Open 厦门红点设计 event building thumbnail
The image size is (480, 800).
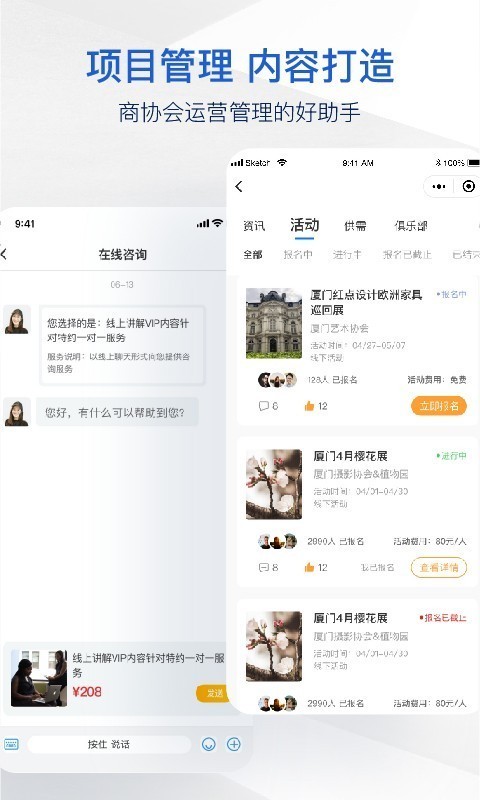(274, 323)
